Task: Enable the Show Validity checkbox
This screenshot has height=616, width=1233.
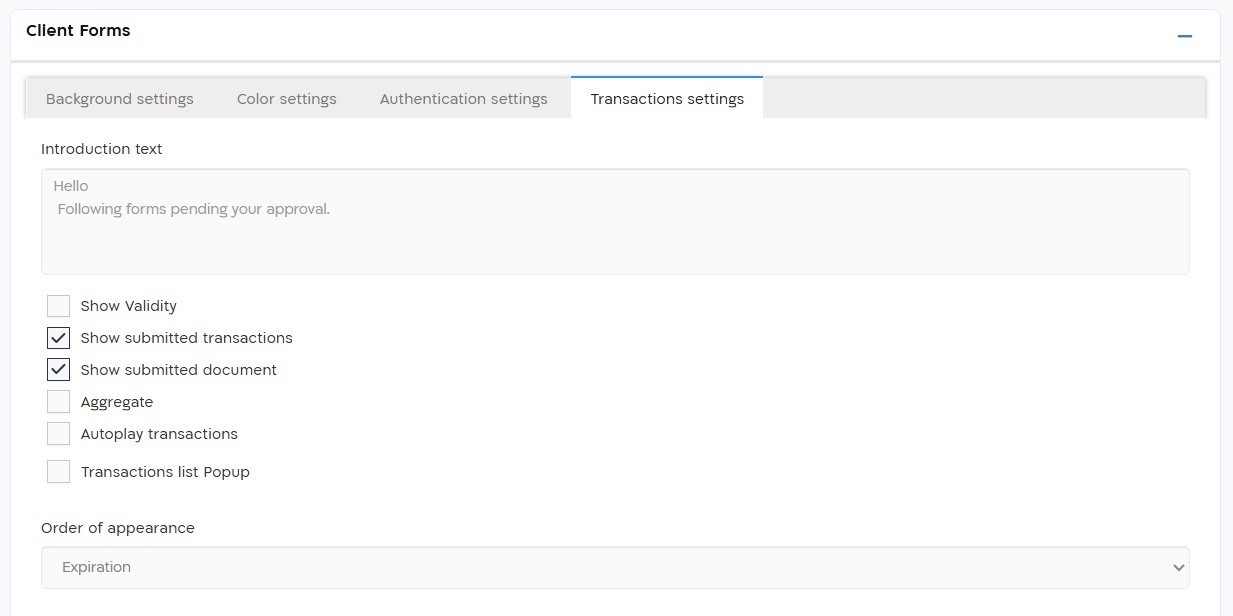Action: [59, 306]
